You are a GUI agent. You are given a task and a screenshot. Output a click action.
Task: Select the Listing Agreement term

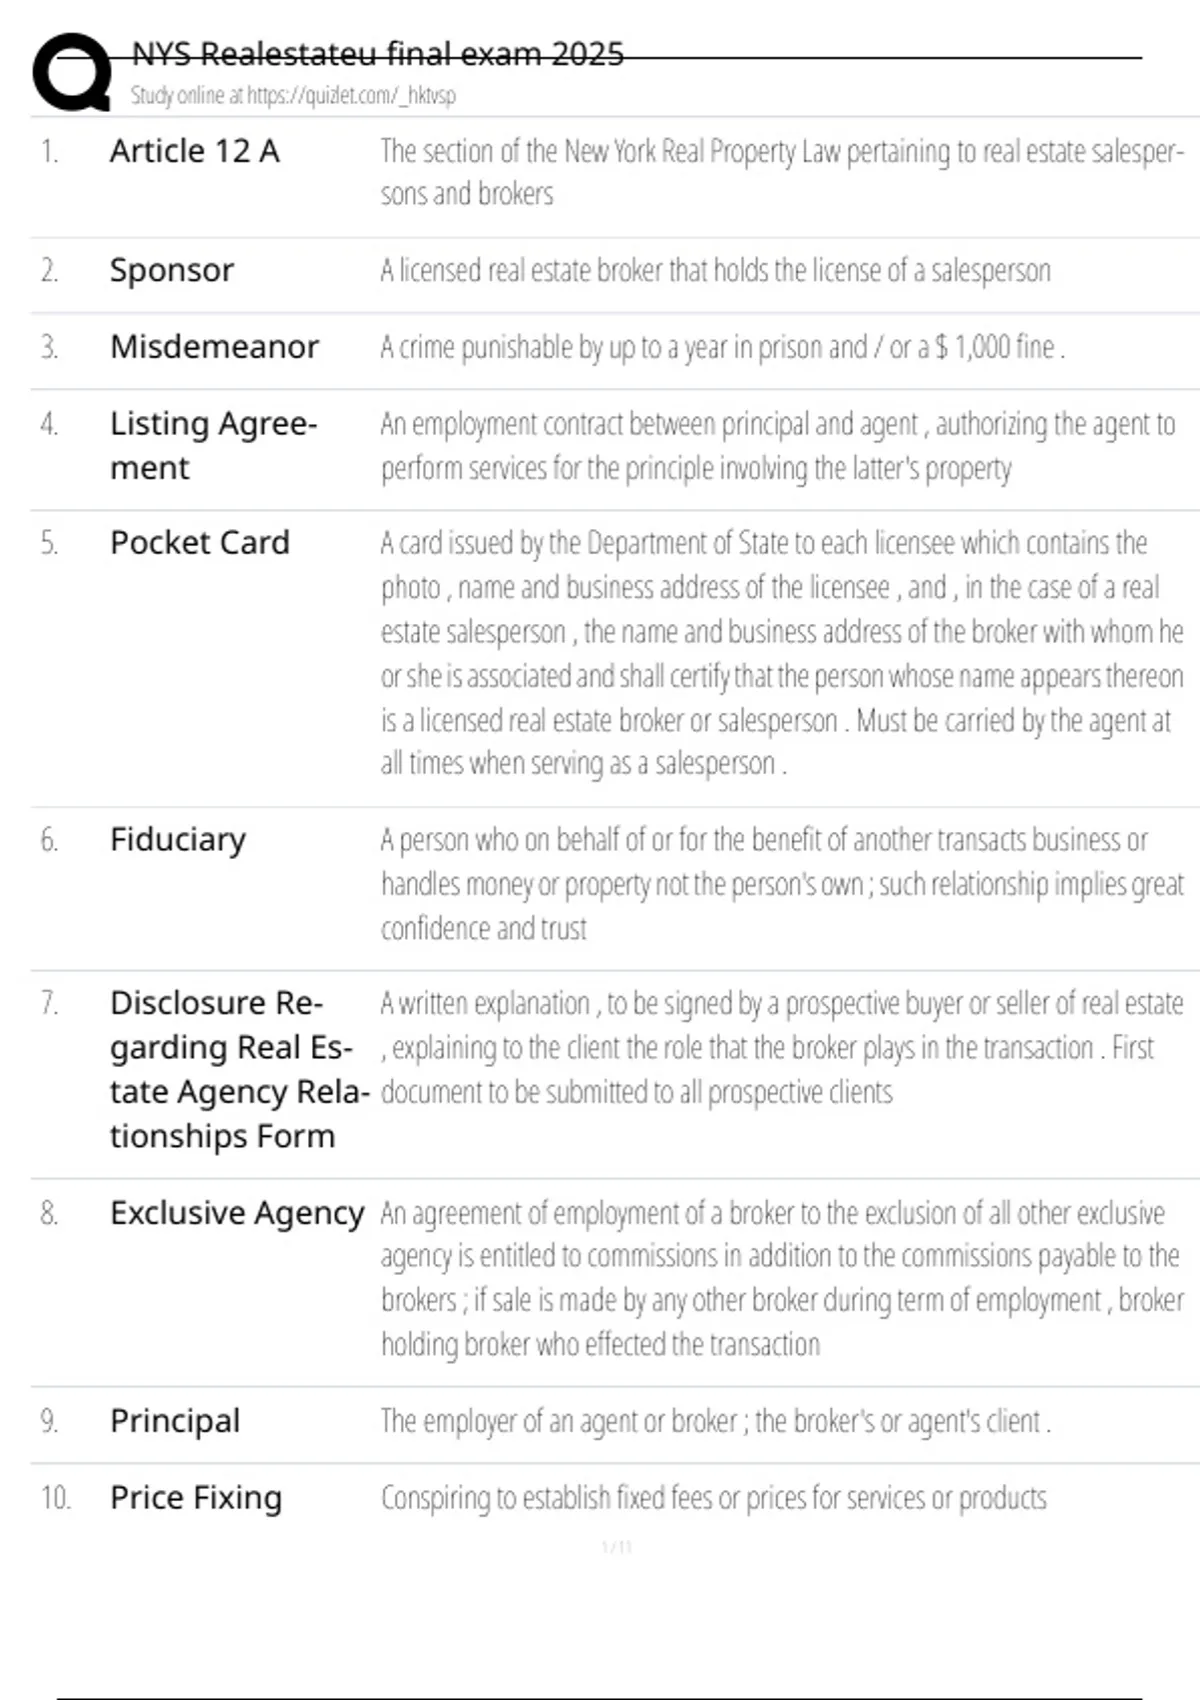(x=213, y=445)
